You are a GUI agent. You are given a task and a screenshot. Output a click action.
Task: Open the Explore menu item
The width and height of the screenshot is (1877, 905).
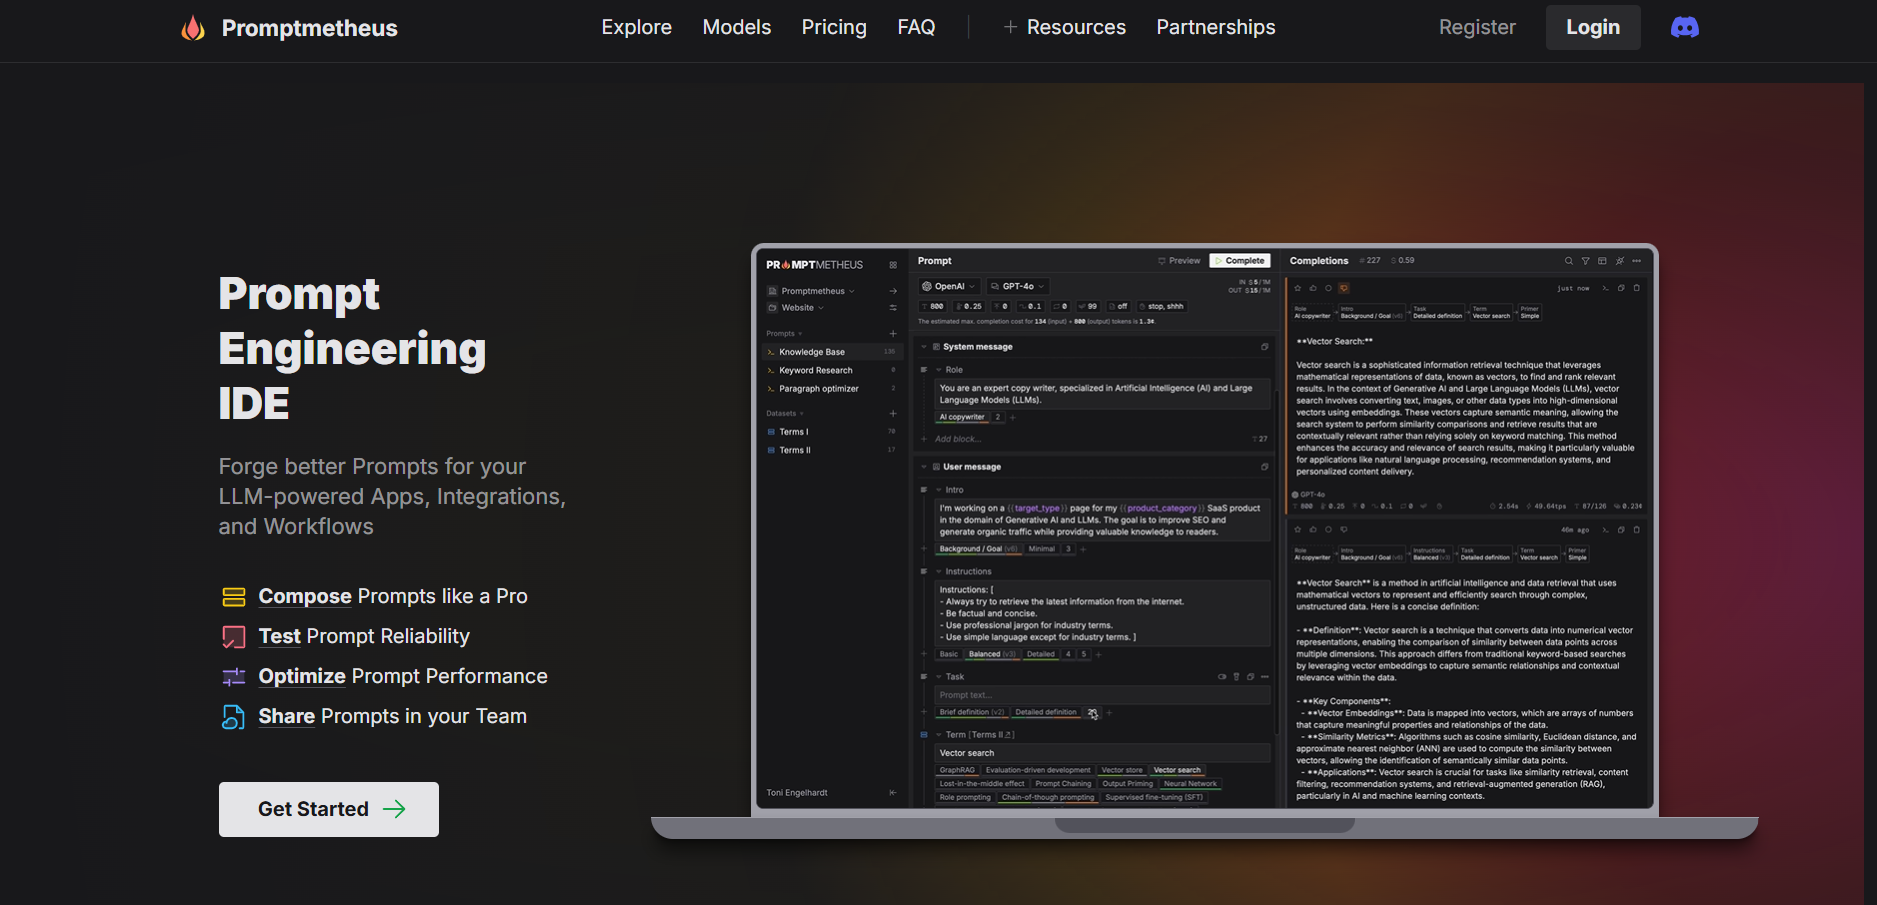click(x=637, y=27)
